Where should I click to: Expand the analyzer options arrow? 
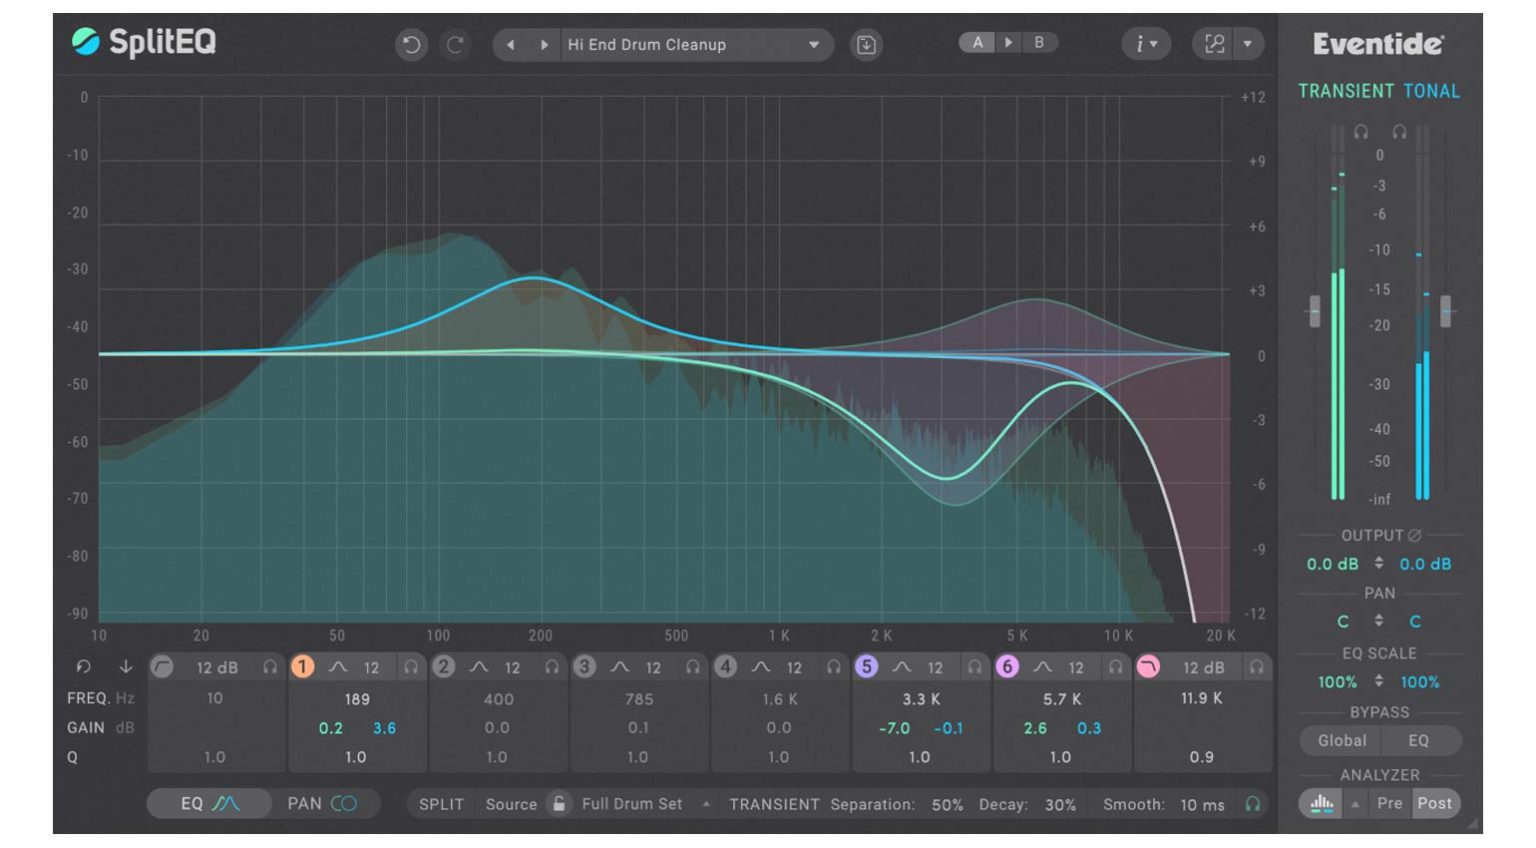tap(1356, 804)
